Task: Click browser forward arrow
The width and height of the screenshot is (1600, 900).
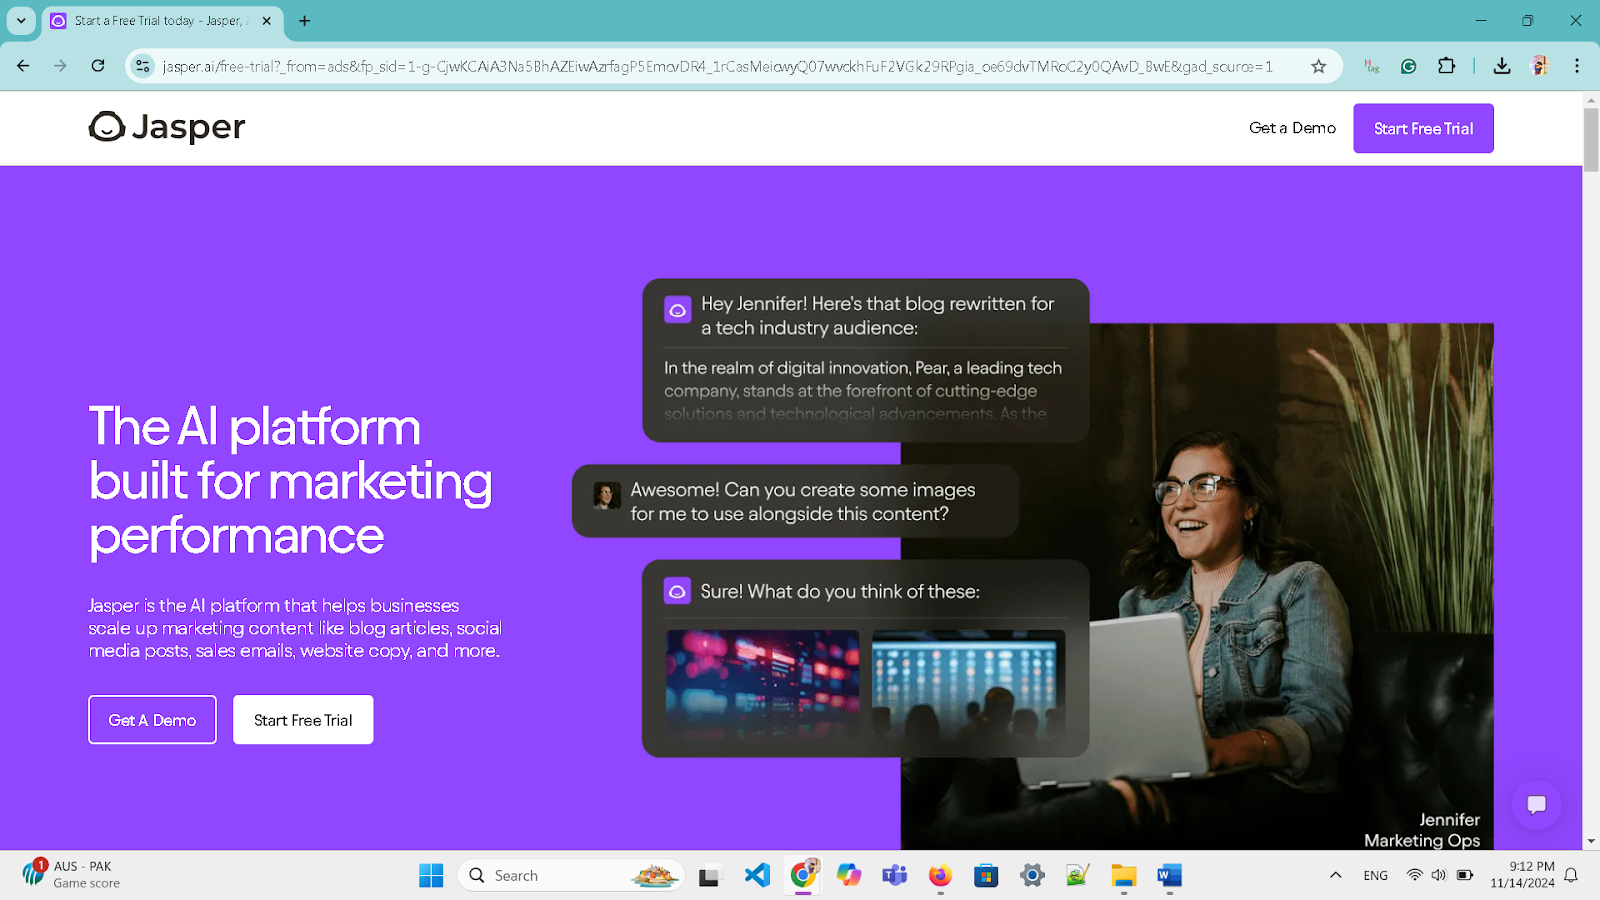Action: pyautogui.click(x=60, y=66)
